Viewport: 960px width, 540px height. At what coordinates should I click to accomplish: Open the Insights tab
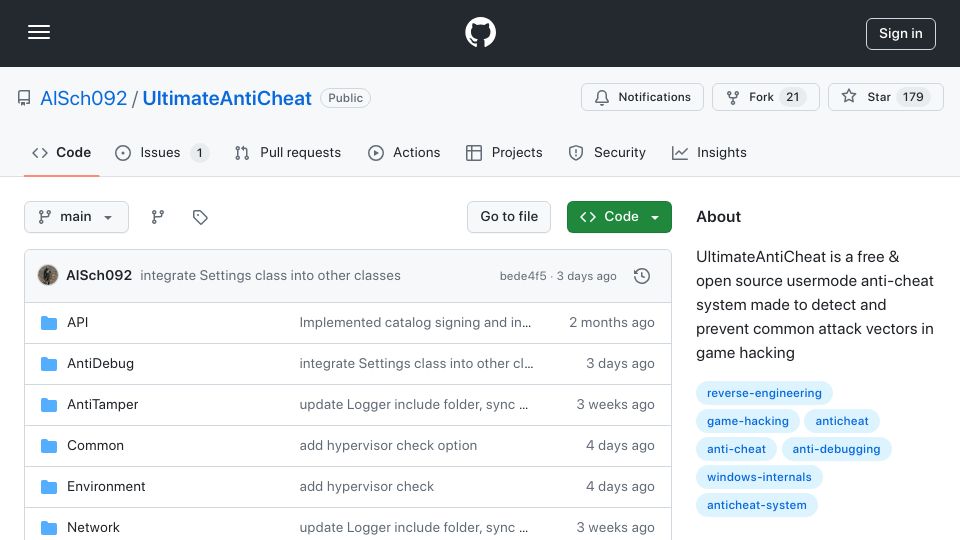pyautogui.click(x=709, y=152)
